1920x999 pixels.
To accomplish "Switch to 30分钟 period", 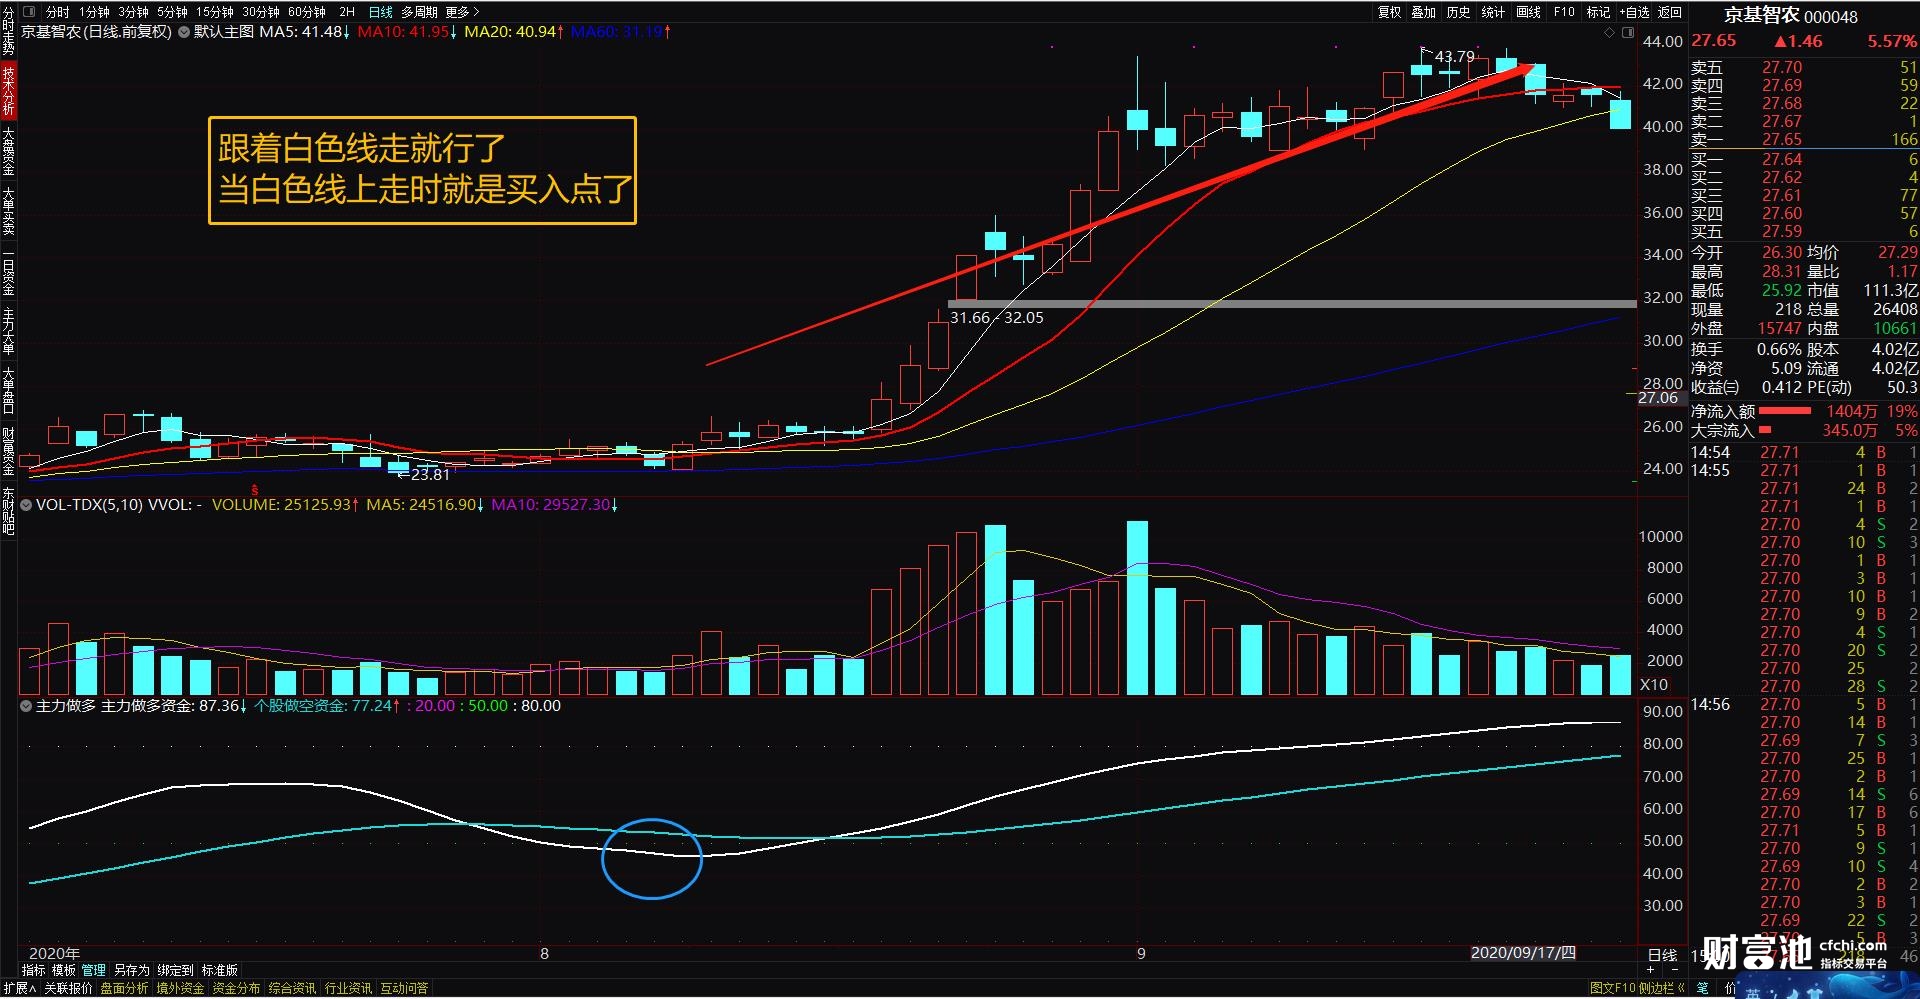I will (261, 12).
